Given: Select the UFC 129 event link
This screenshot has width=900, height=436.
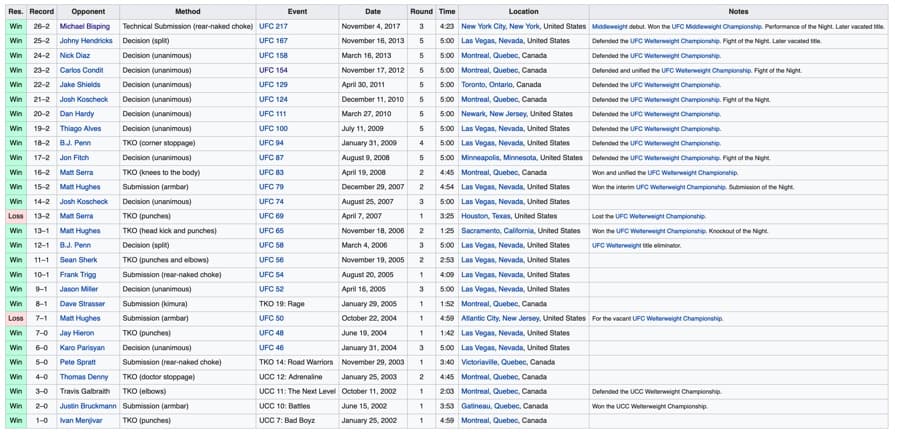Looking at the screenshot, I should point(273,85).
